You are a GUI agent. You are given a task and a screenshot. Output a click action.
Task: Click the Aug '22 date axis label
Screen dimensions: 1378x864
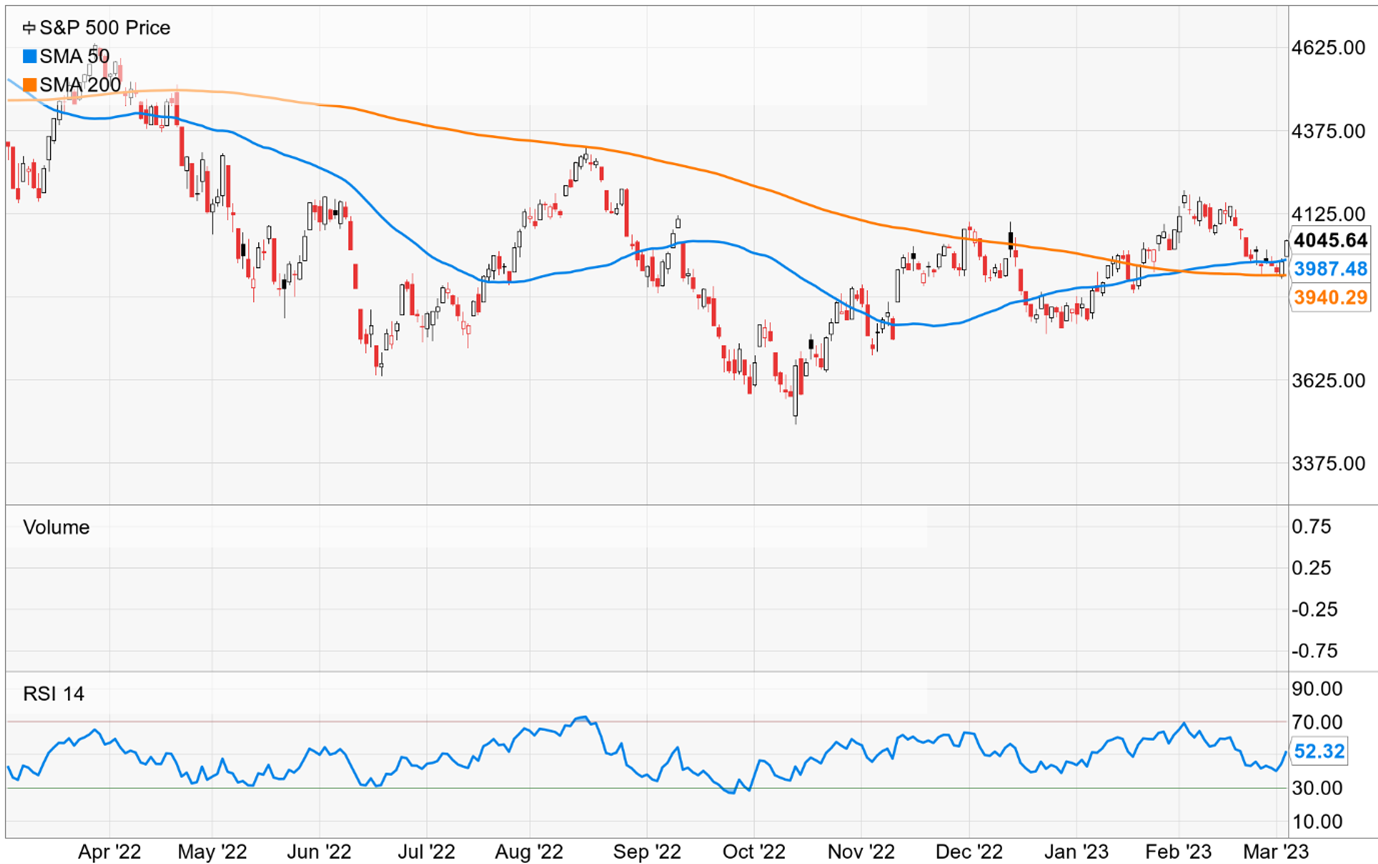[x=531, y=852]
